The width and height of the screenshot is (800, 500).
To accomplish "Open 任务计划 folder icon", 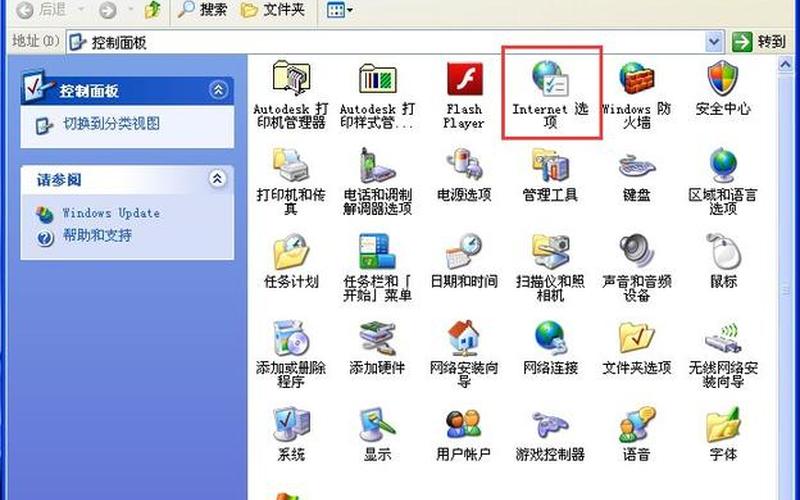I will [291, 252].
